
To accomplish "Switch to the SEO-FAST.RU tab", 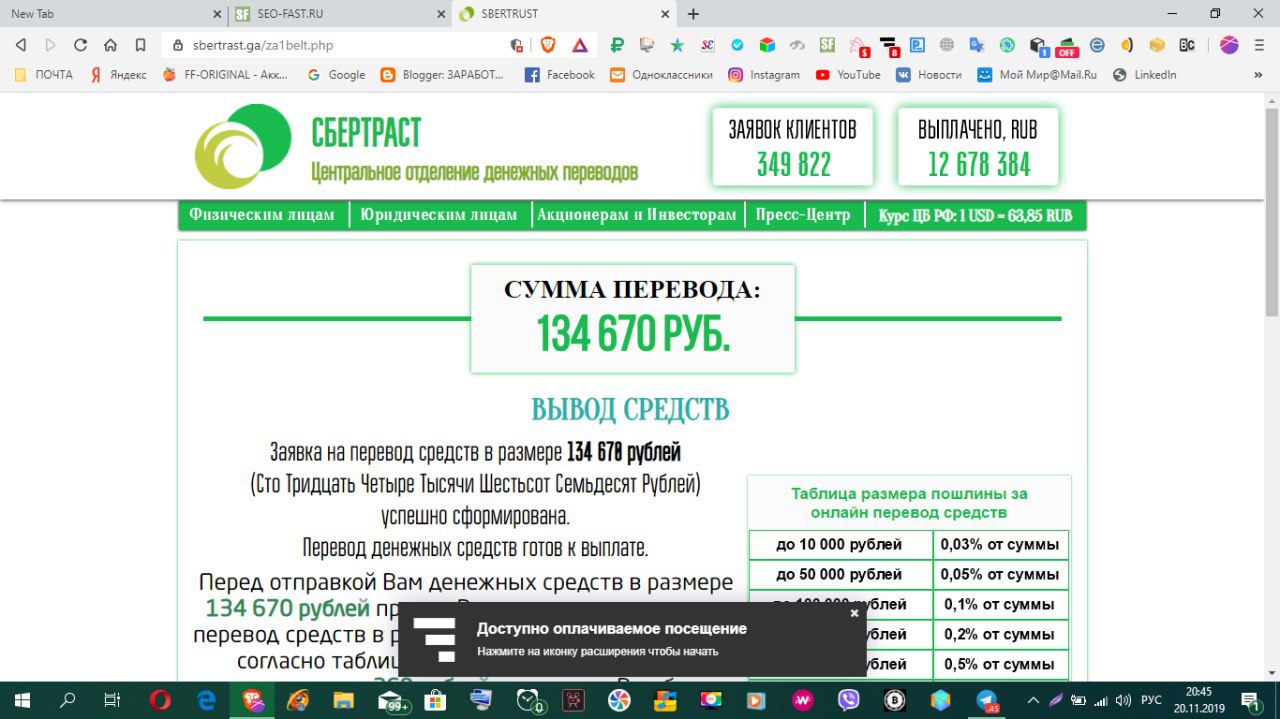I will coord(339,14).
